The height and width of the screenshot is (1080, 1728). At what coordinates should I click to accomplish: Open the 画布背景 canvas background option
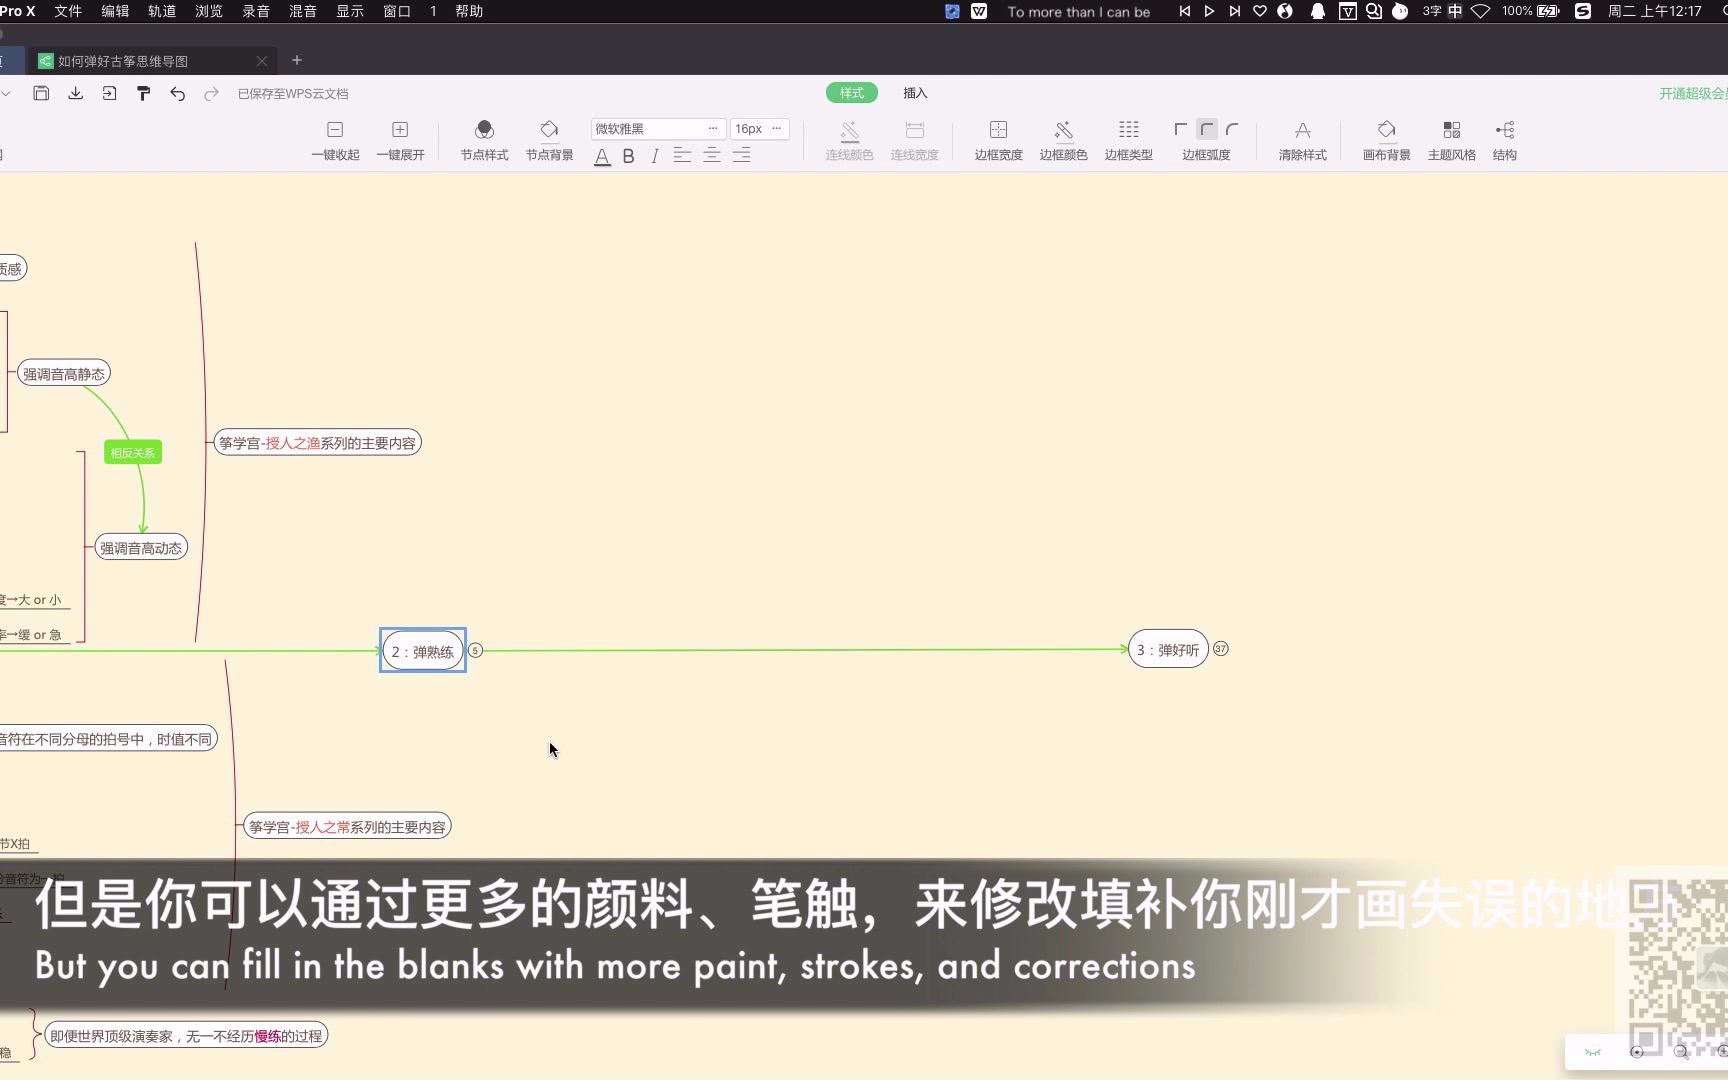[1386, 140]
